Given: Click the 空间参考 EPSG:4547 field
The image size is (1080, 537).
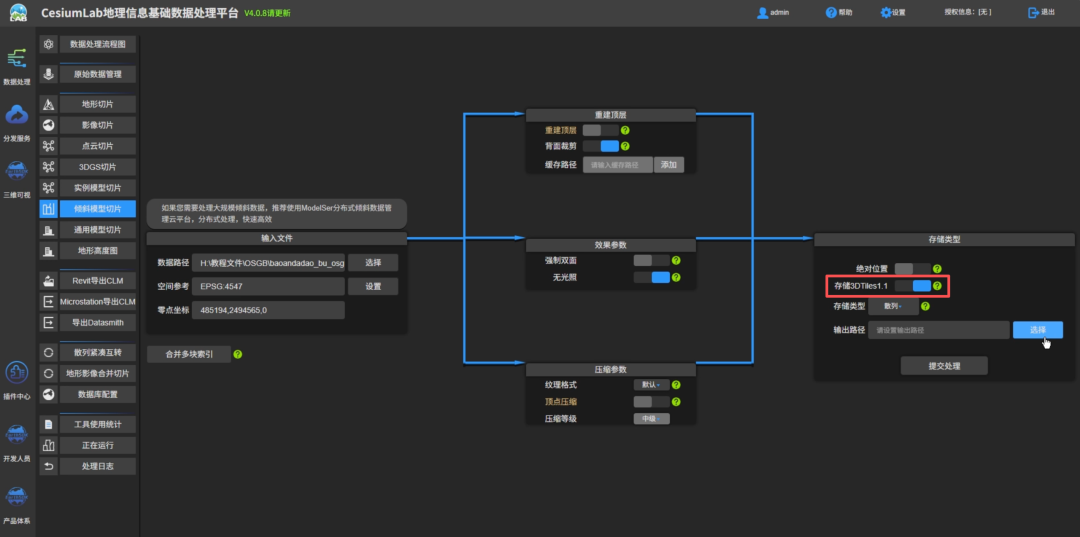Looking at the screenshot, I should pos(268,286).
